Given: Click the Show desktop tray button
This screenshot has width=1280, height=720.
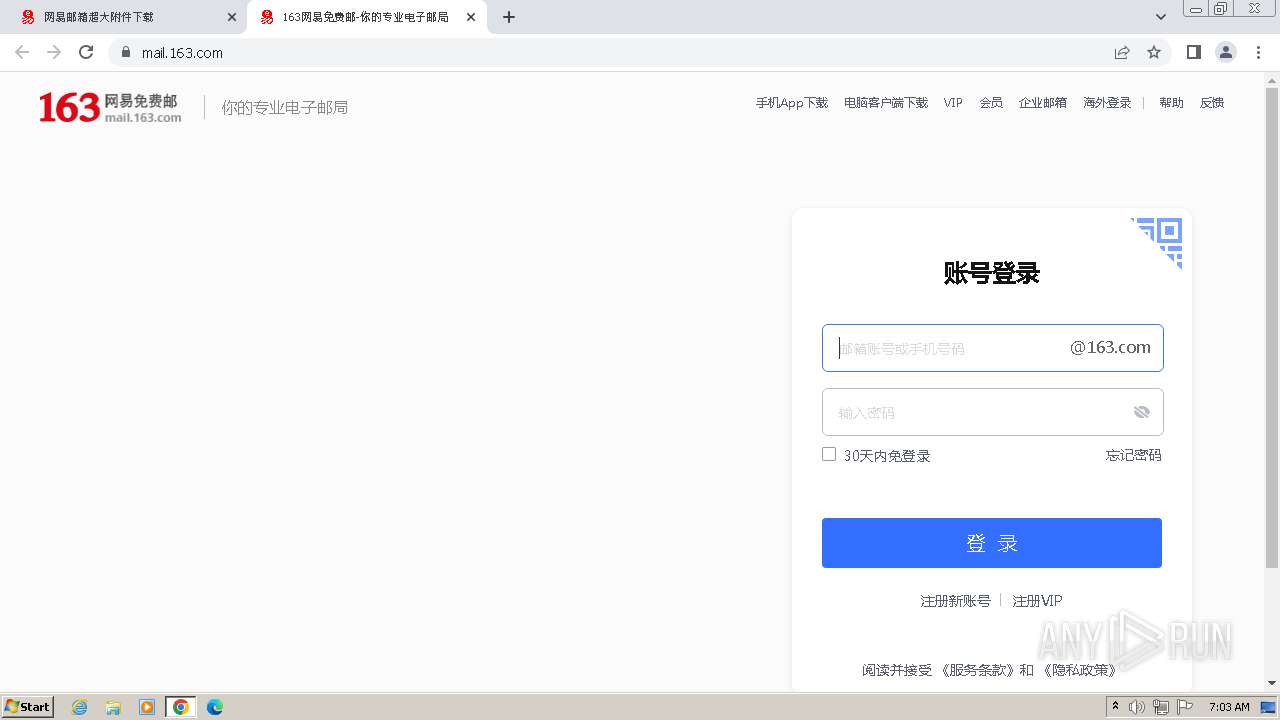Looking at the screenshot, I should (x=1270, y=707).
